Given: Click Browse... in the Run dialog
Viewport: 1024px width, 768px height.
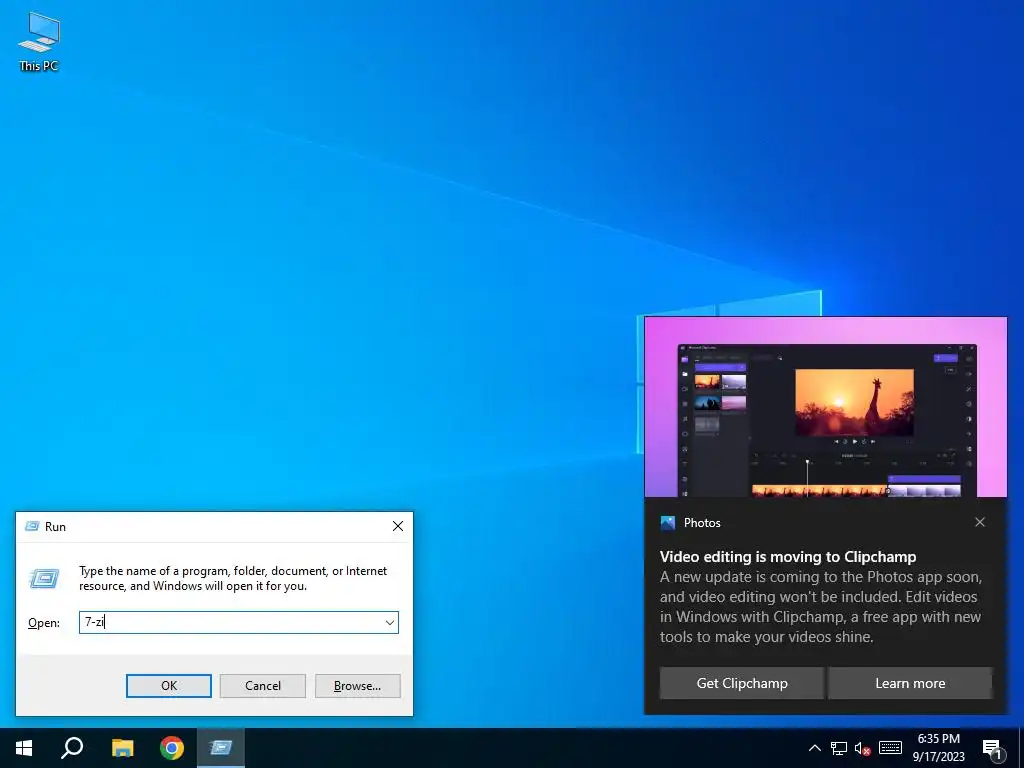Looking at the screenshot, I should click(357, 686).
